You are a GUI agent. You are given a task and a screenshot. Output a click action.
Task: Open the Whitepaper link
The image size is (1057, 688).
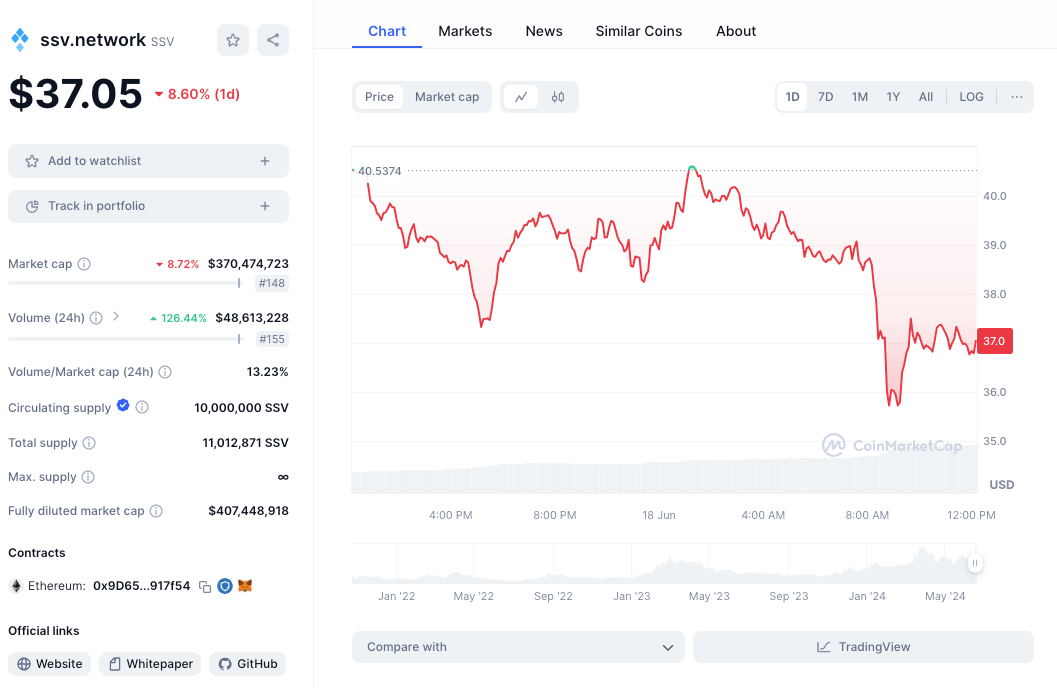tap(150, 664)
